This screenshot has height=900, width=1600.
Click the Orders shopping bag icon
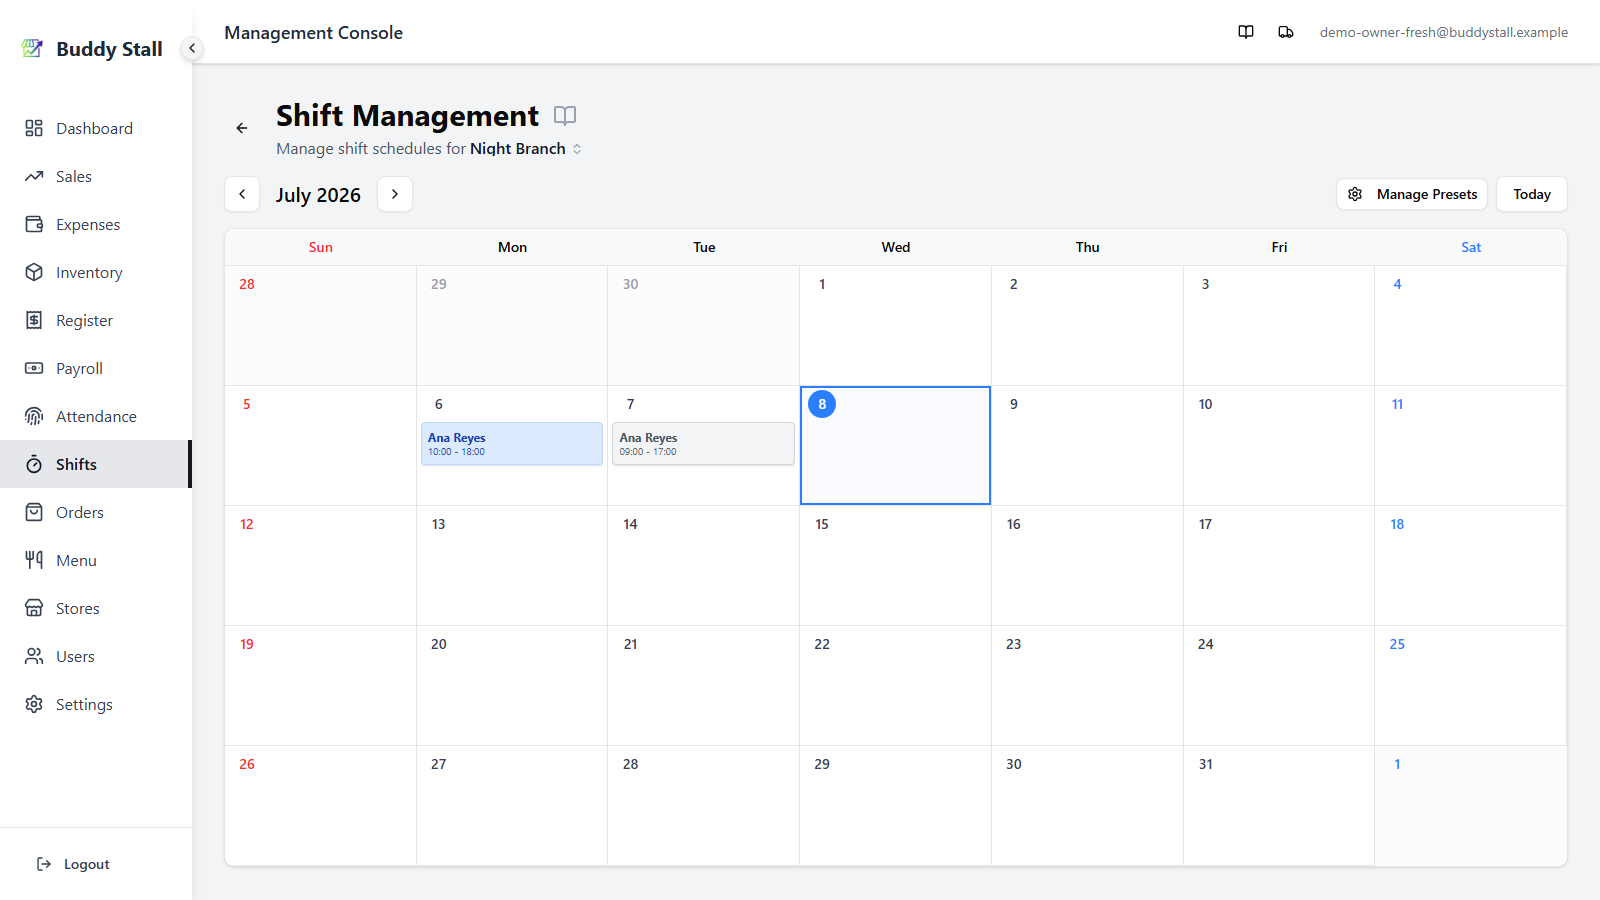(x=34, y=512)
